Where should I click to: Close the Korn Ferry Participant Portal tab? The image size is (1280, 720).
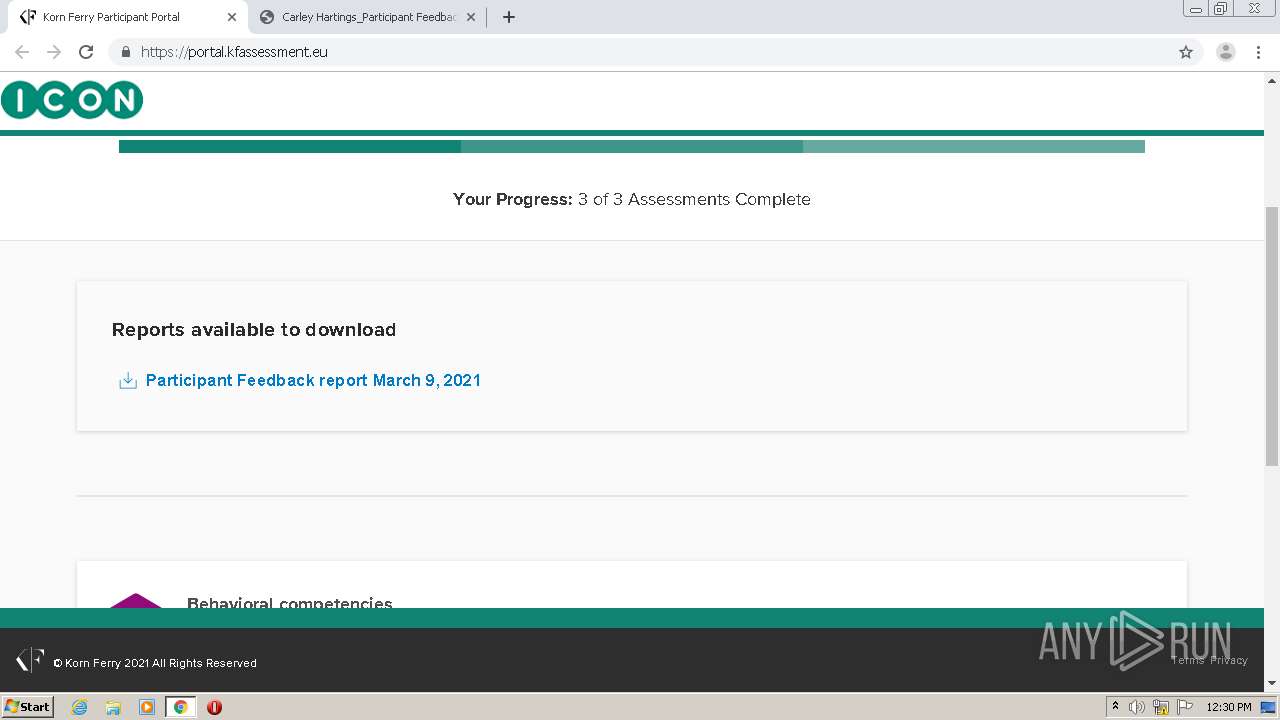[231, 17]
